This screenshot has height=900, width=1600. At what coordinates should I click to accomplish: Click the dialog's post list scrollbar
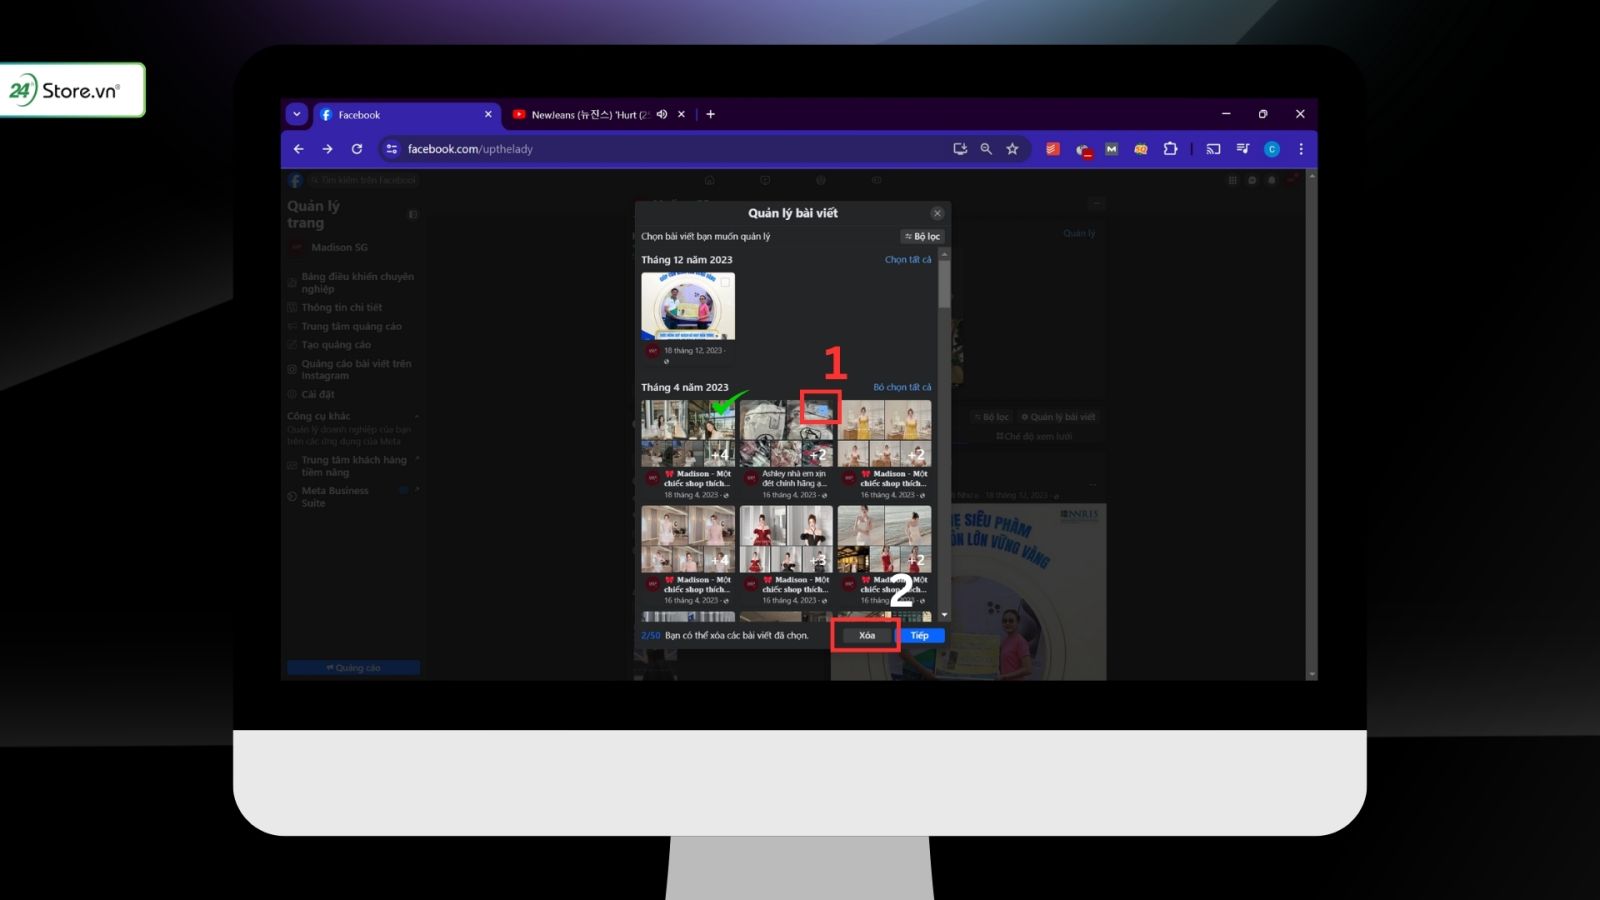click(x=944, y=286)
